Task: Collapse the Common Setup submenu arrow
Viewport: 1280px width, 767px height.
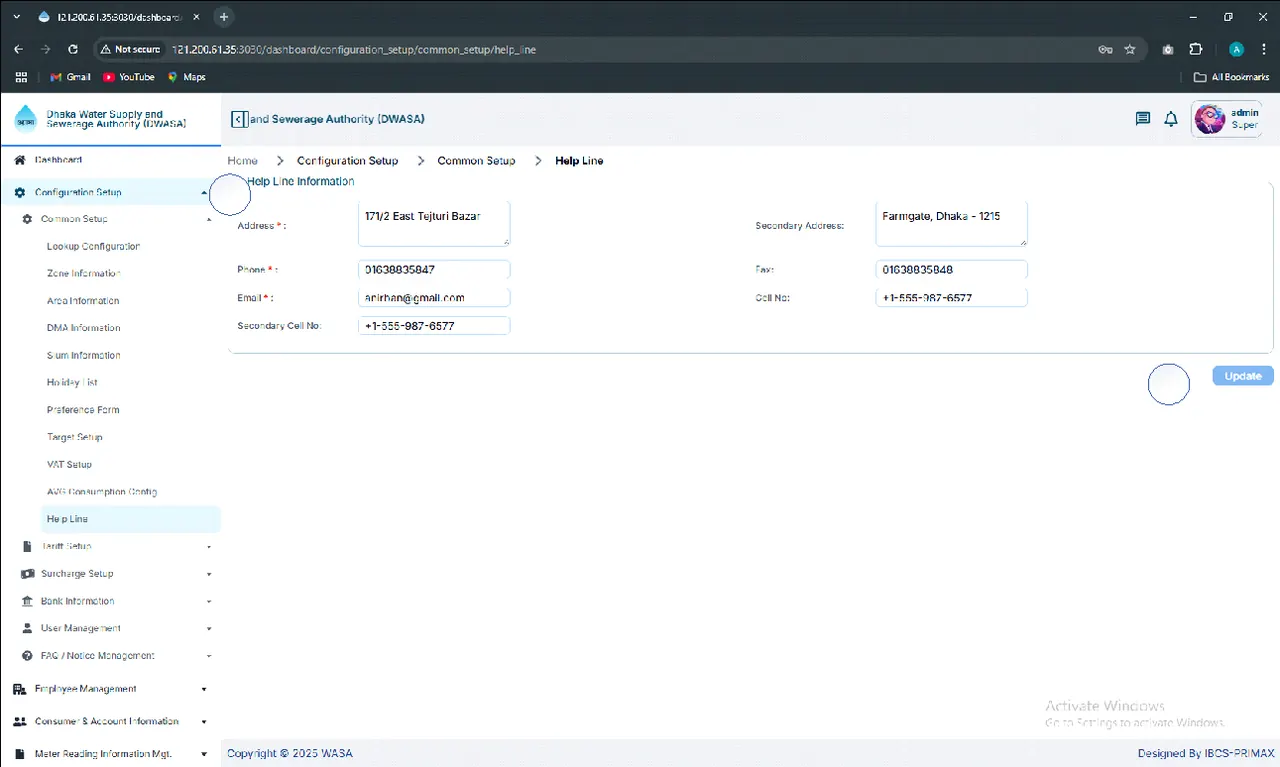Action: [x=209, y=219]
